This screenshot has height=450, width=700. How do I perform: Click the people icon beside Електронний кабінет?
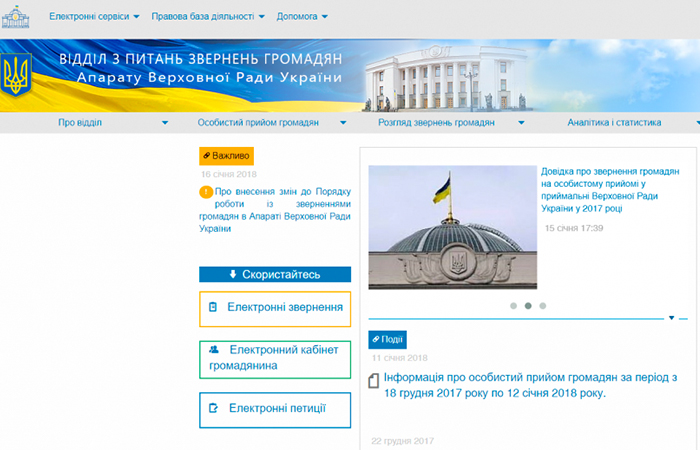[214, 350]
